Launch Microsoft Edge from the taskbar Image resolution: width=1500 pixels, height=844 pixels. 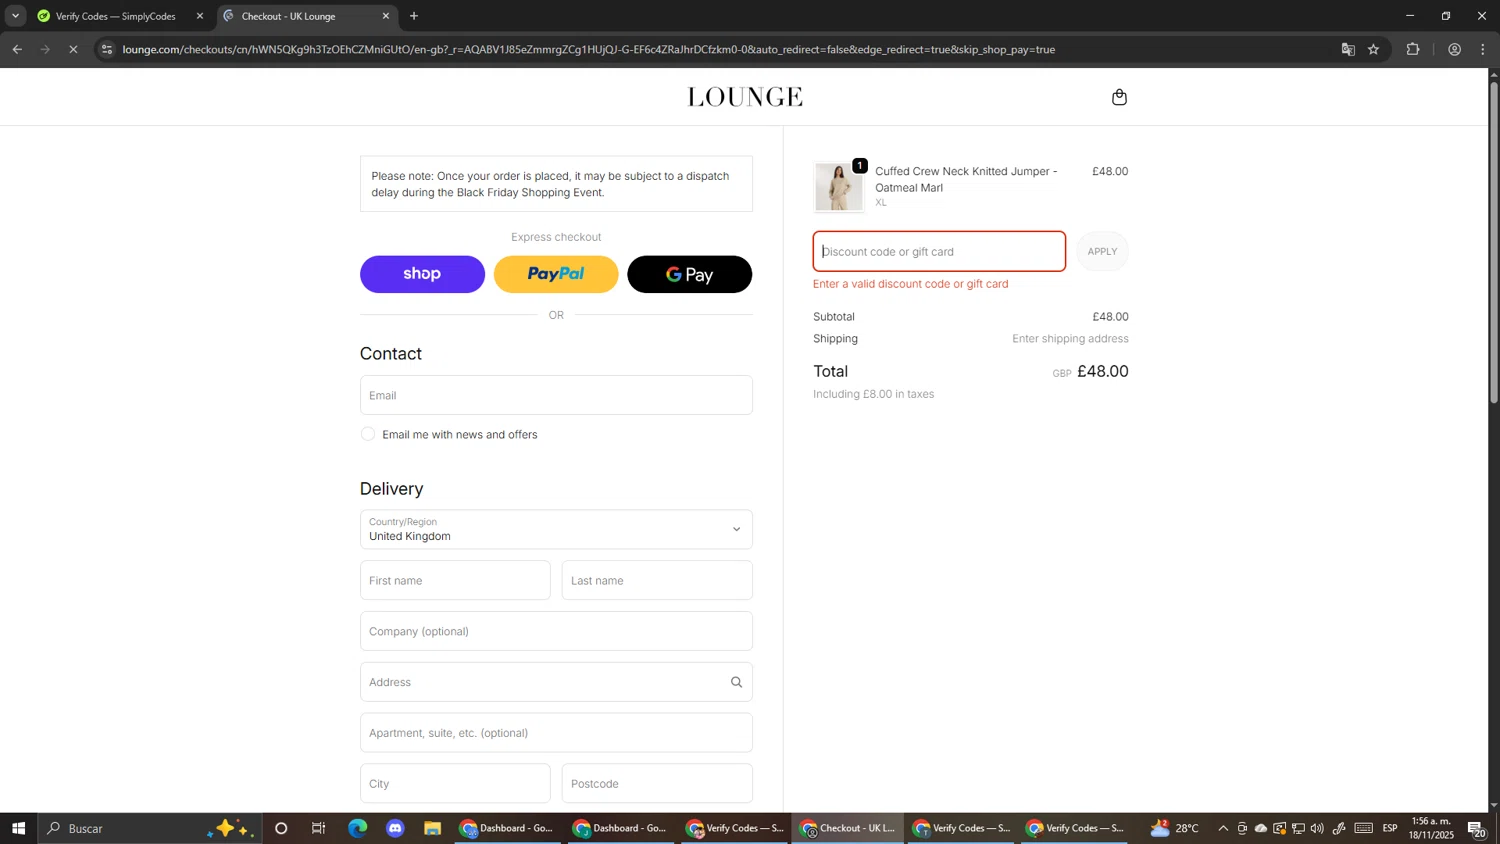point(357,828)
